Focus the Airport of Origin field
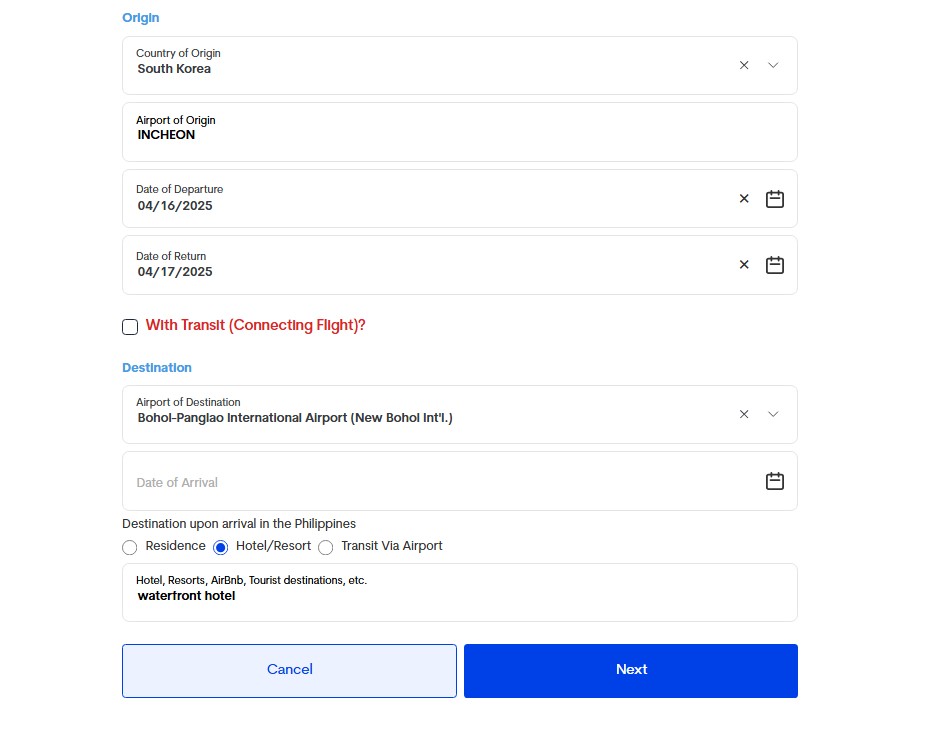 coord(460,132)
